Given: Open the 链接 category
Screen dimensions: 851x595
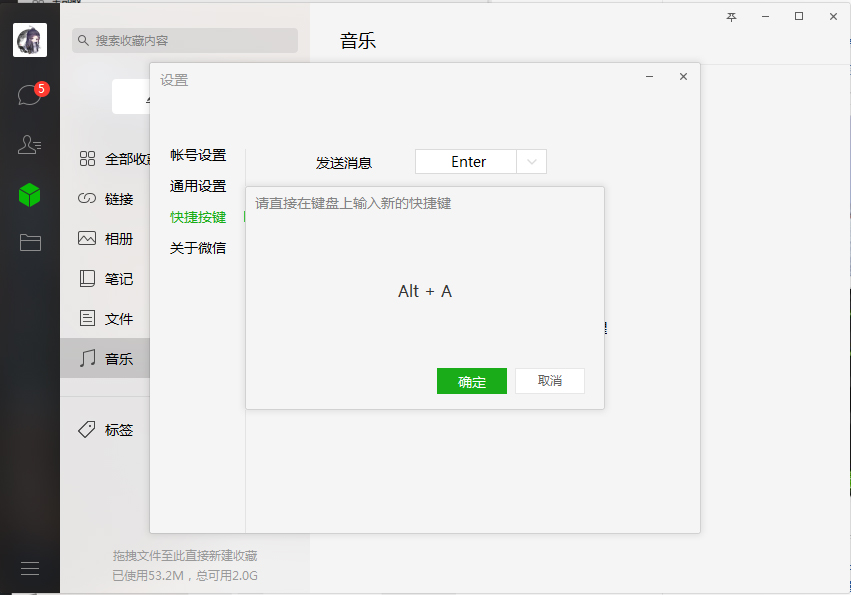Looking at the screenshot, I should point(110,198).
